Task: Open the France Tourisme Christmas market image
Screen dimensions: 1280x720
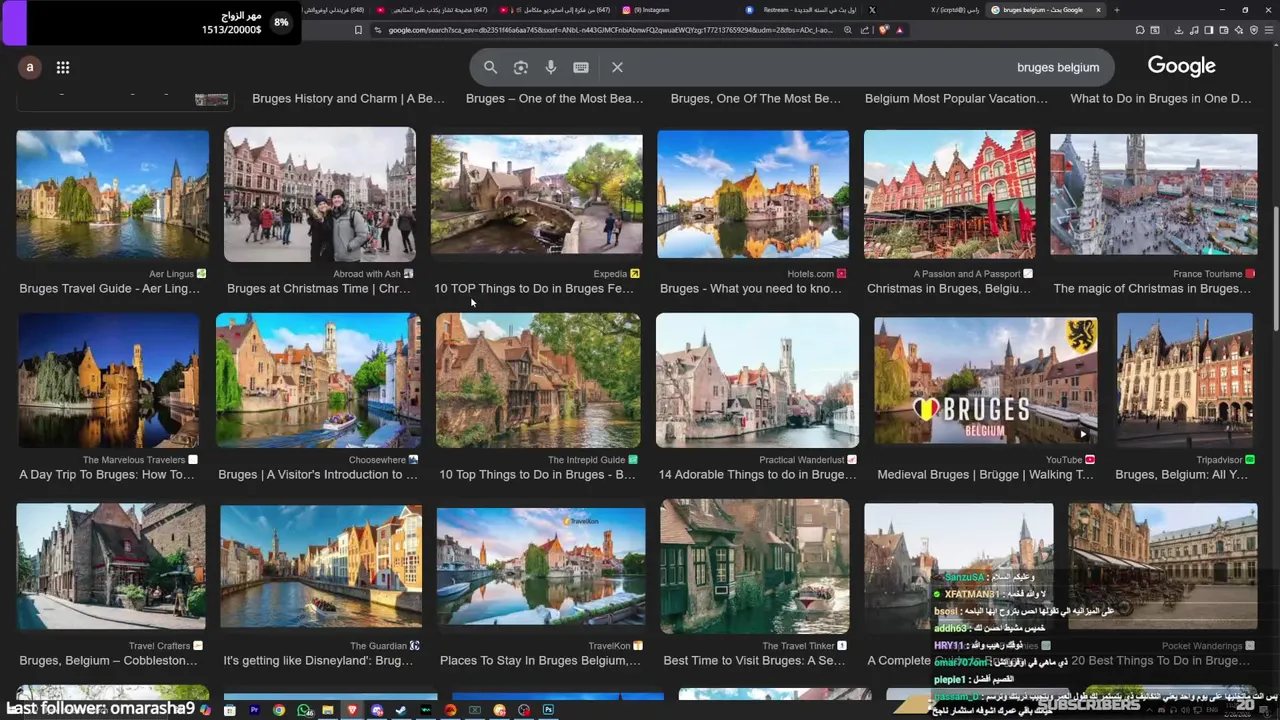Action: 1154,194
